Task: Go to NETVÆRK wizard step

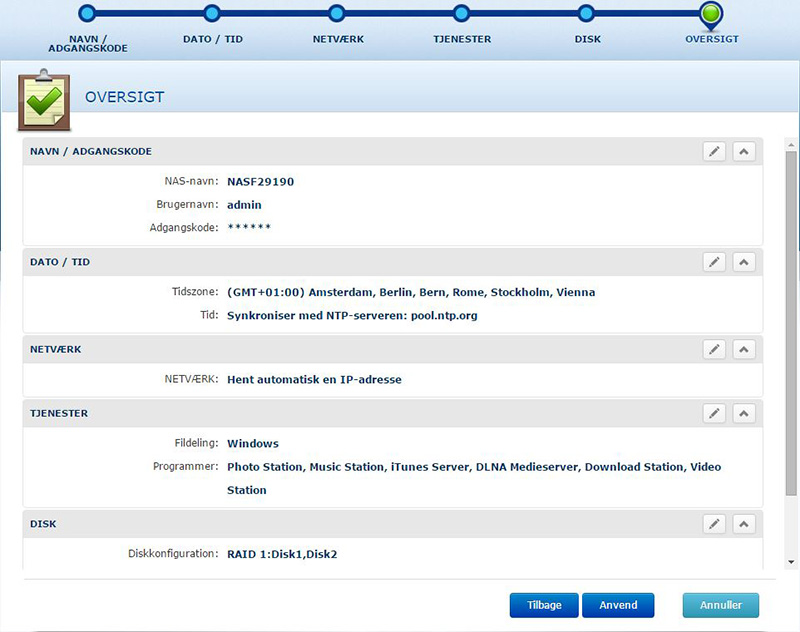Action: 337,13
